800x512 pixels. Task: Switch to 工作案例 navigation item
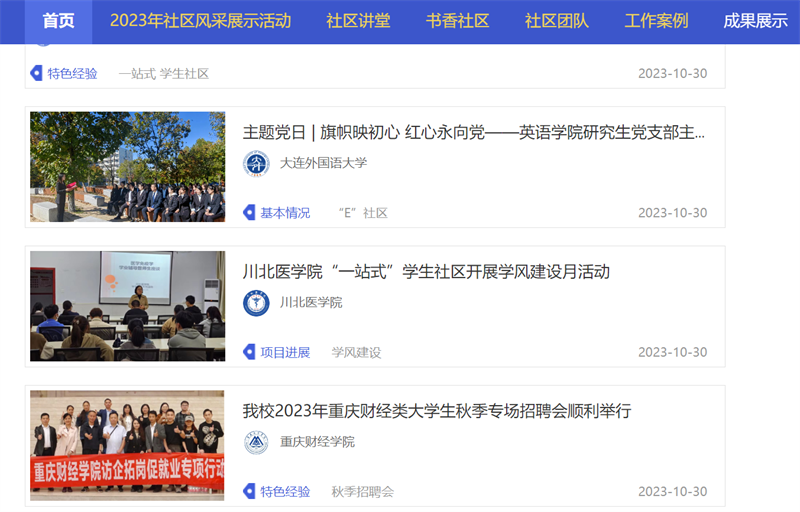[x=656, y=21]
